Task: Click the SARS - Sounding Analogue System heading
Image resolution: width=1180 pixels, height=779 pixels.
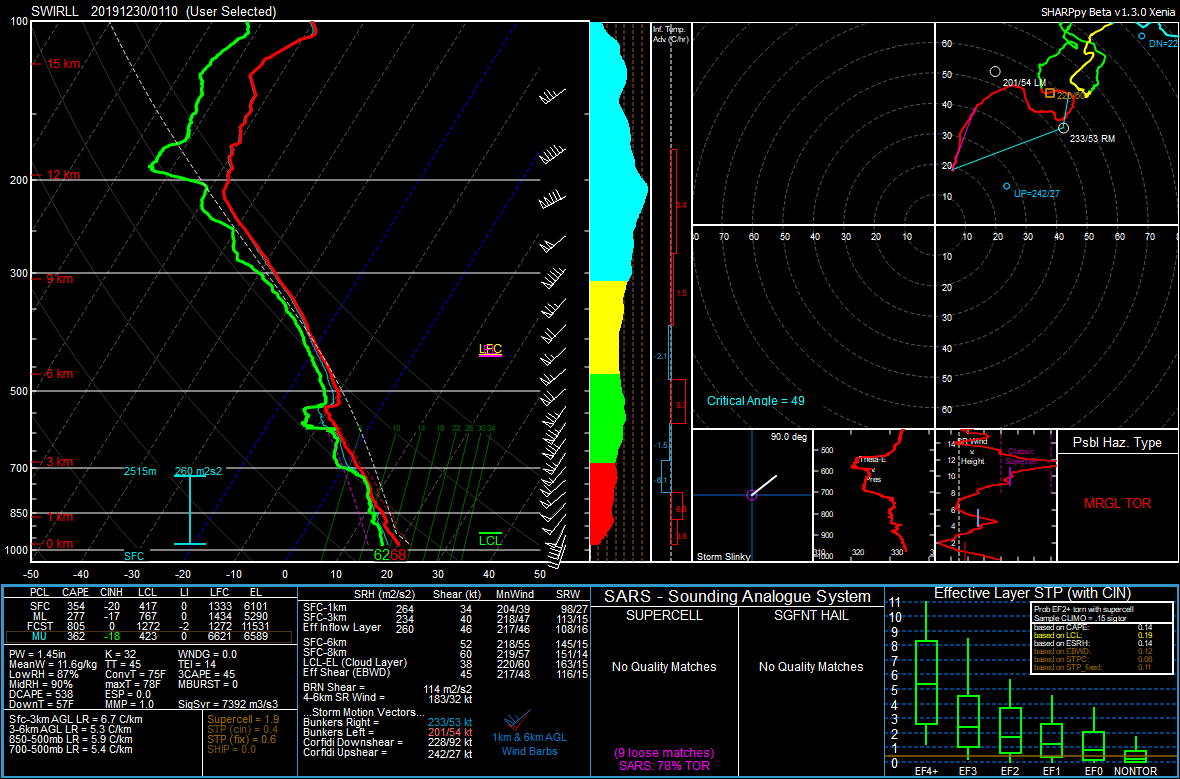Action: (x=738, y=597)
